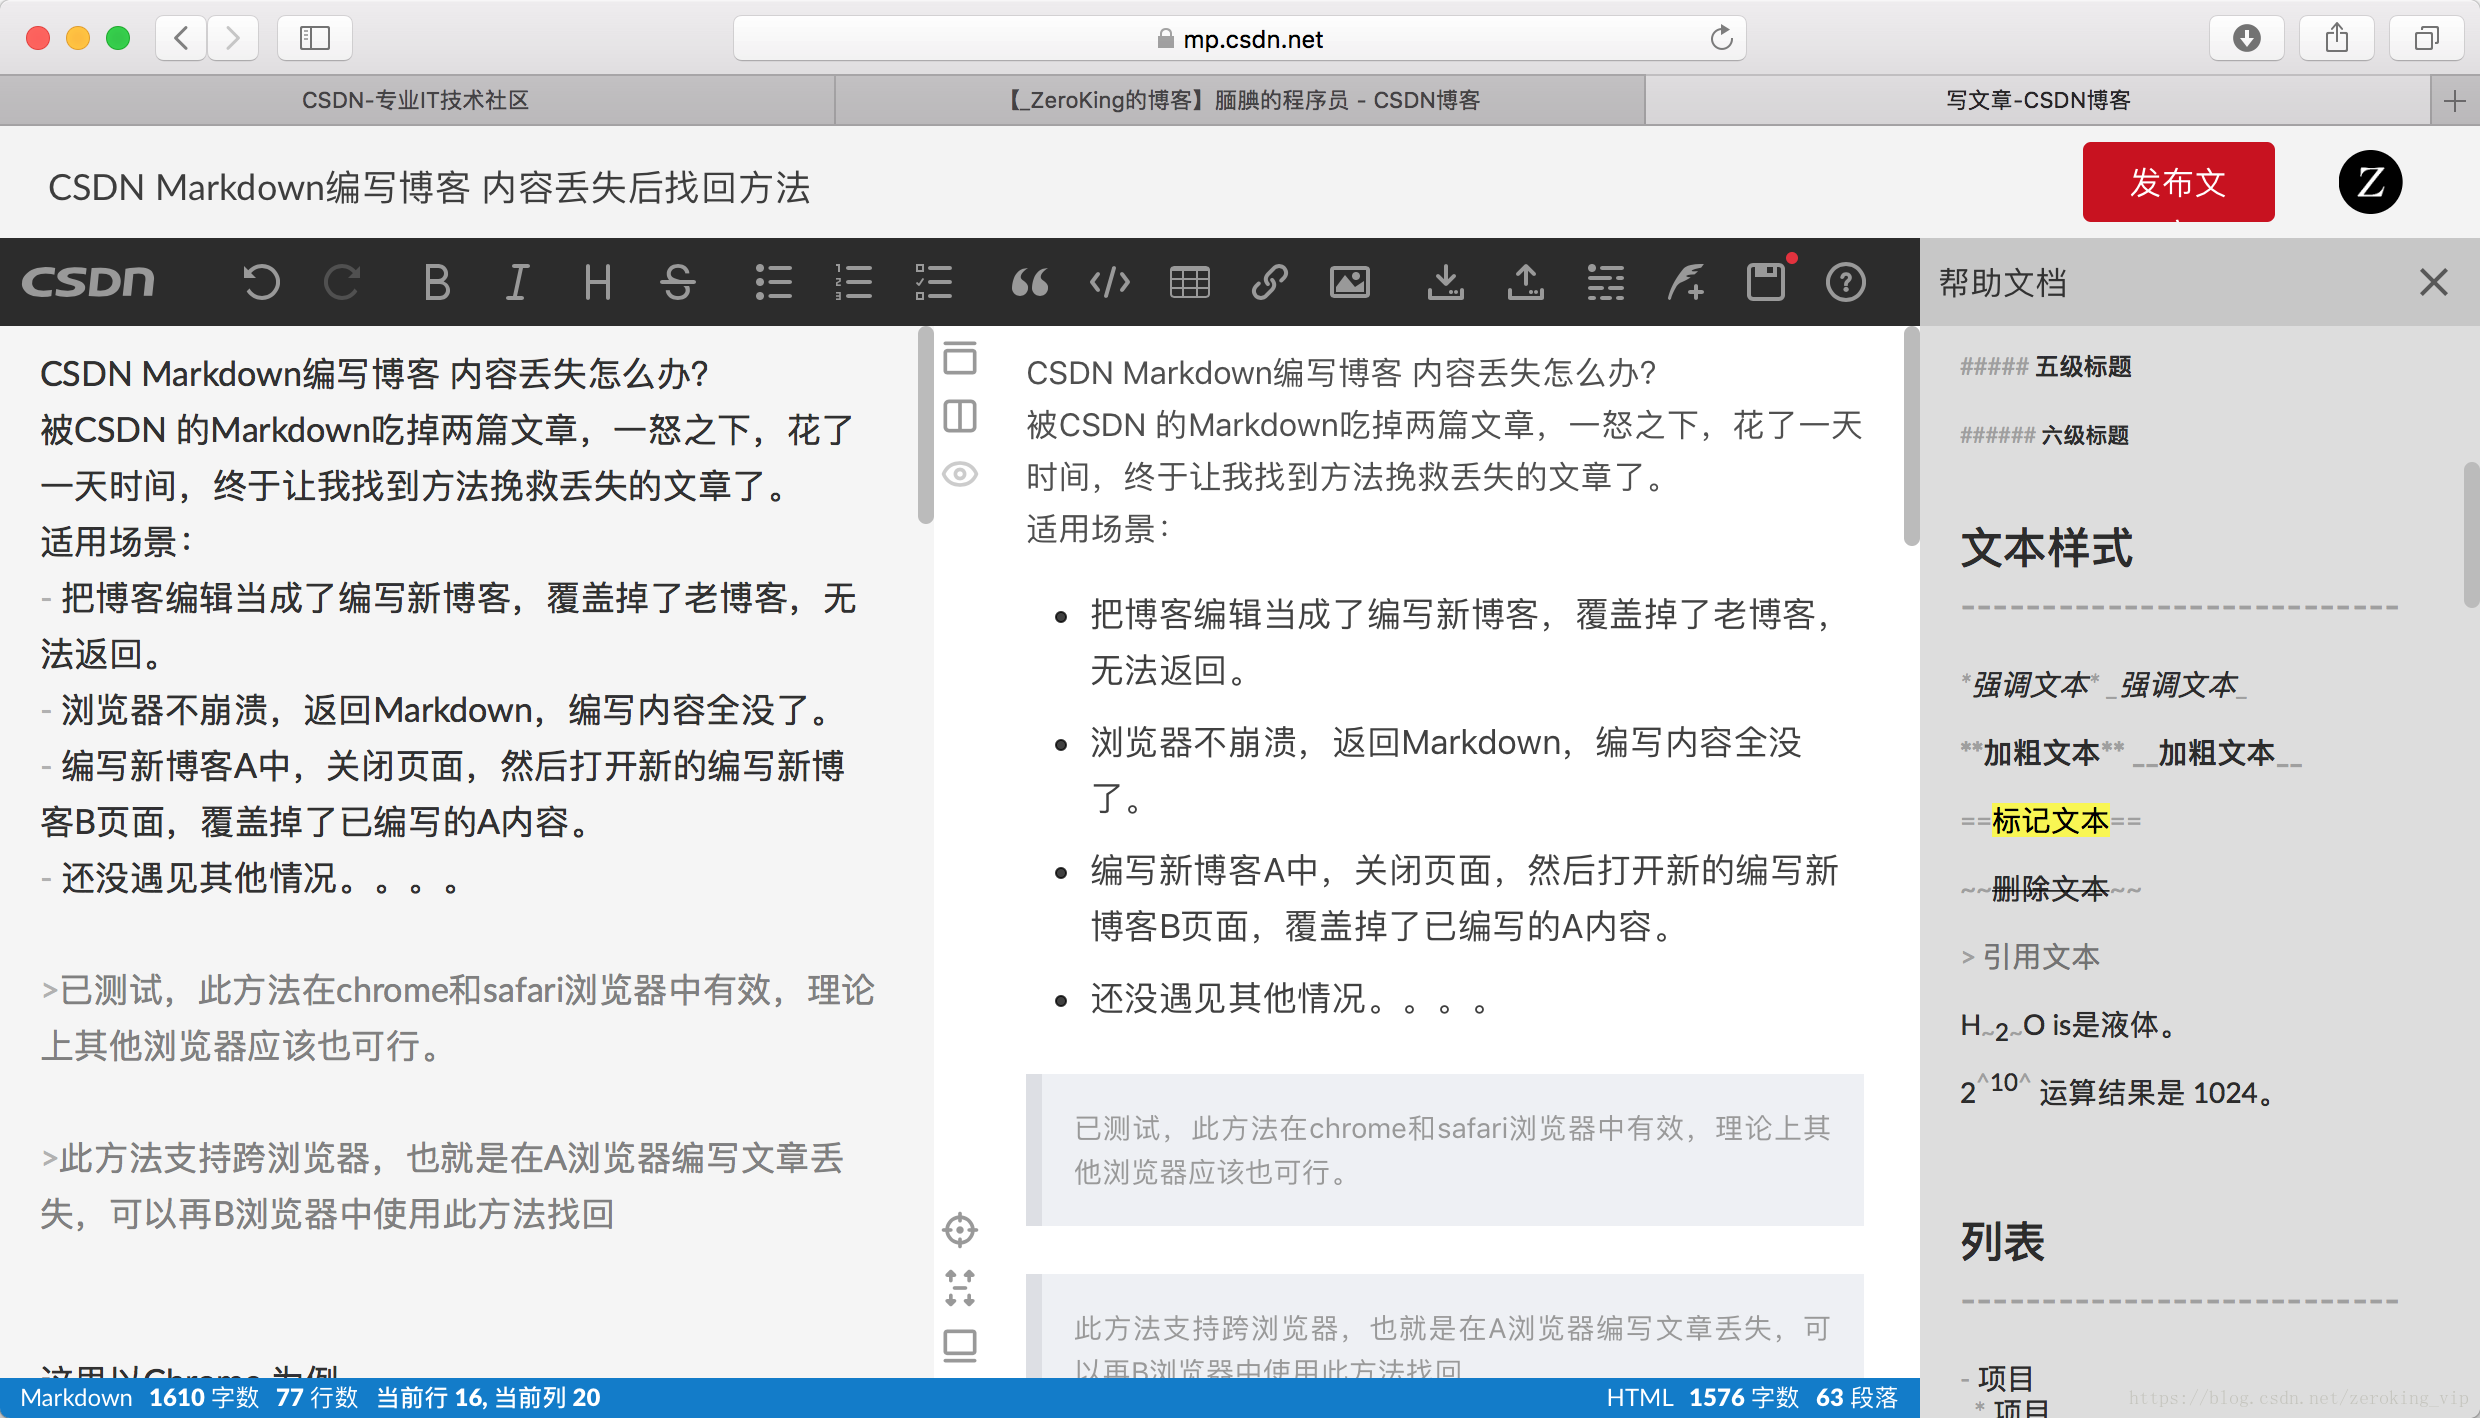This screenshot has height=1418, width=2480.
Task: Apply Italic formatting from toolbar
Action: tap(517, 282)
